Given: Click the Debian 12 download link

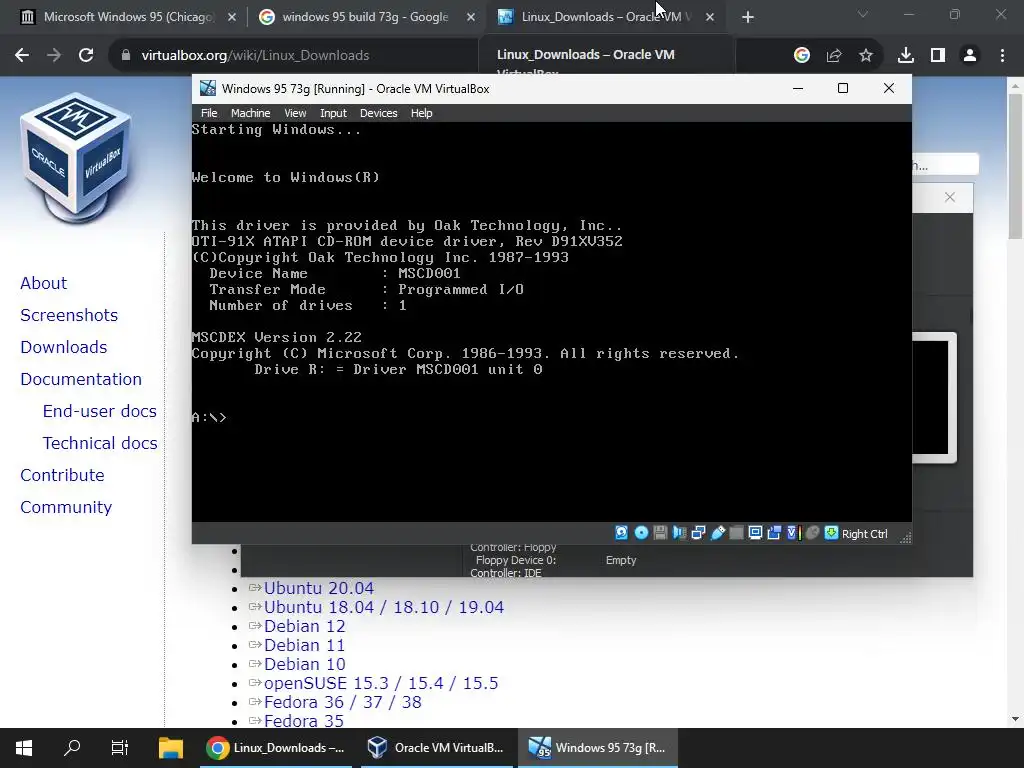Looking at the screenshot, I should pos(304,626).
